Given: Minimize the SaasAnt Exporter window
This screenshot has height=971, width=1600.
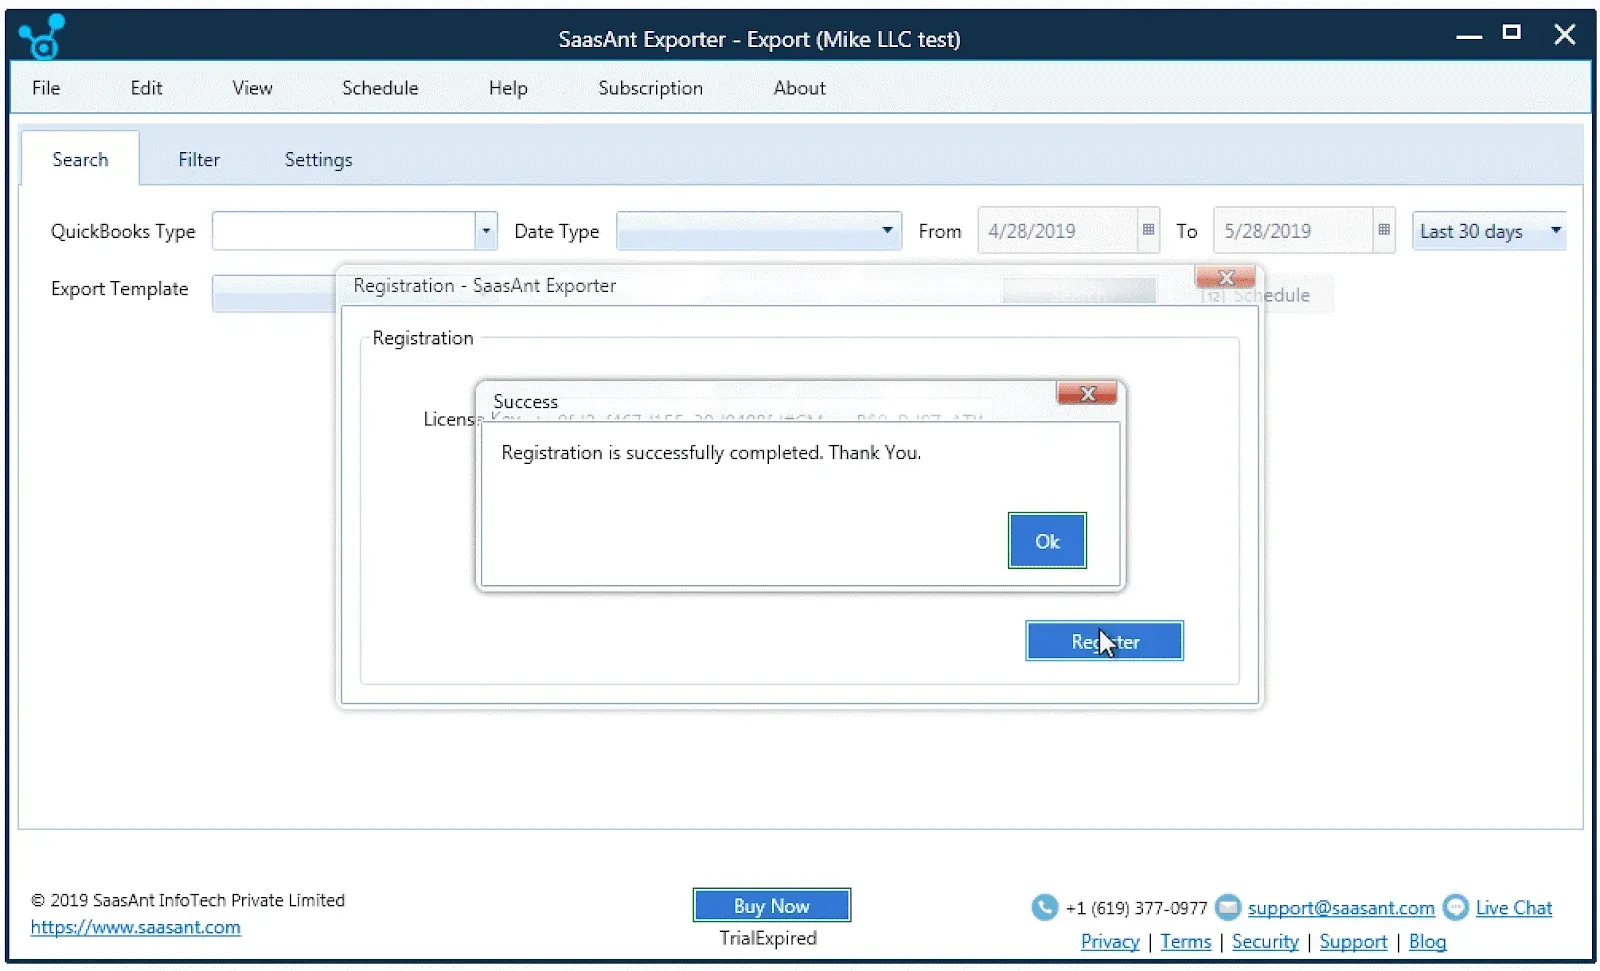Looking at the screenshot, I should pyautogui.click(x=1469, y=36).
